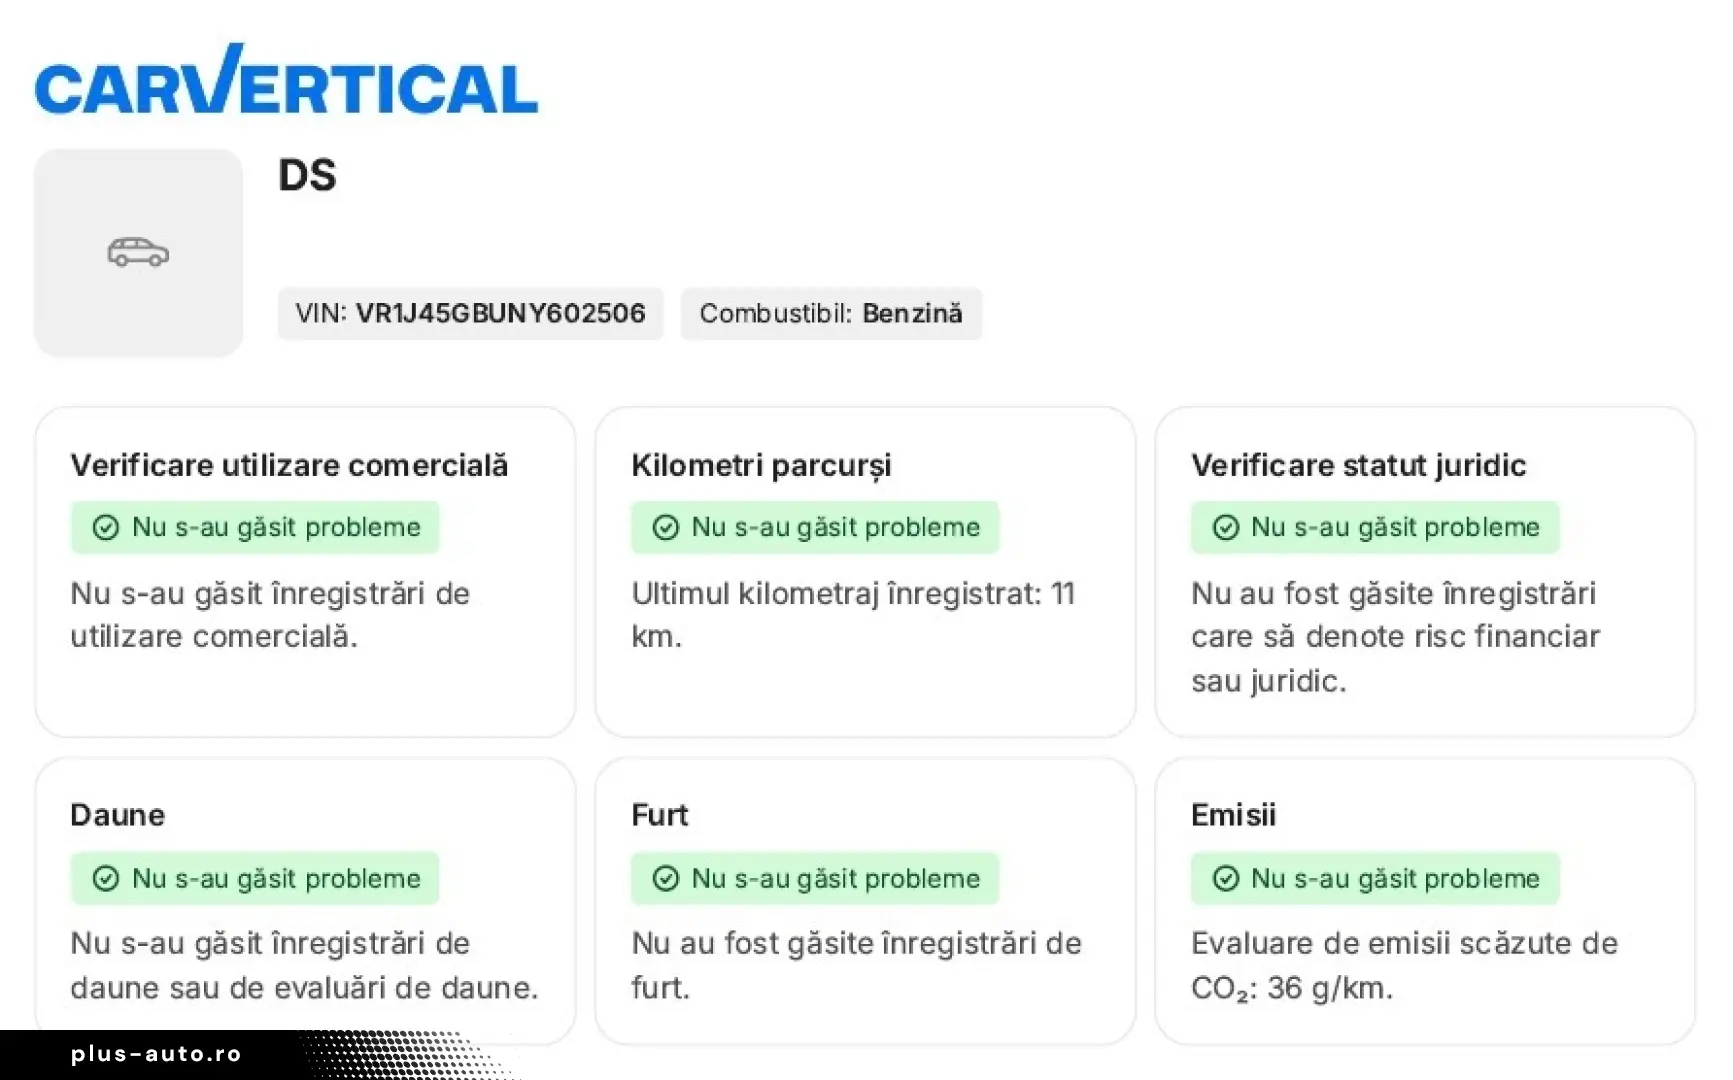Click the plus-auto.ro watermark link
1733x1080 pixels.
156,1054
